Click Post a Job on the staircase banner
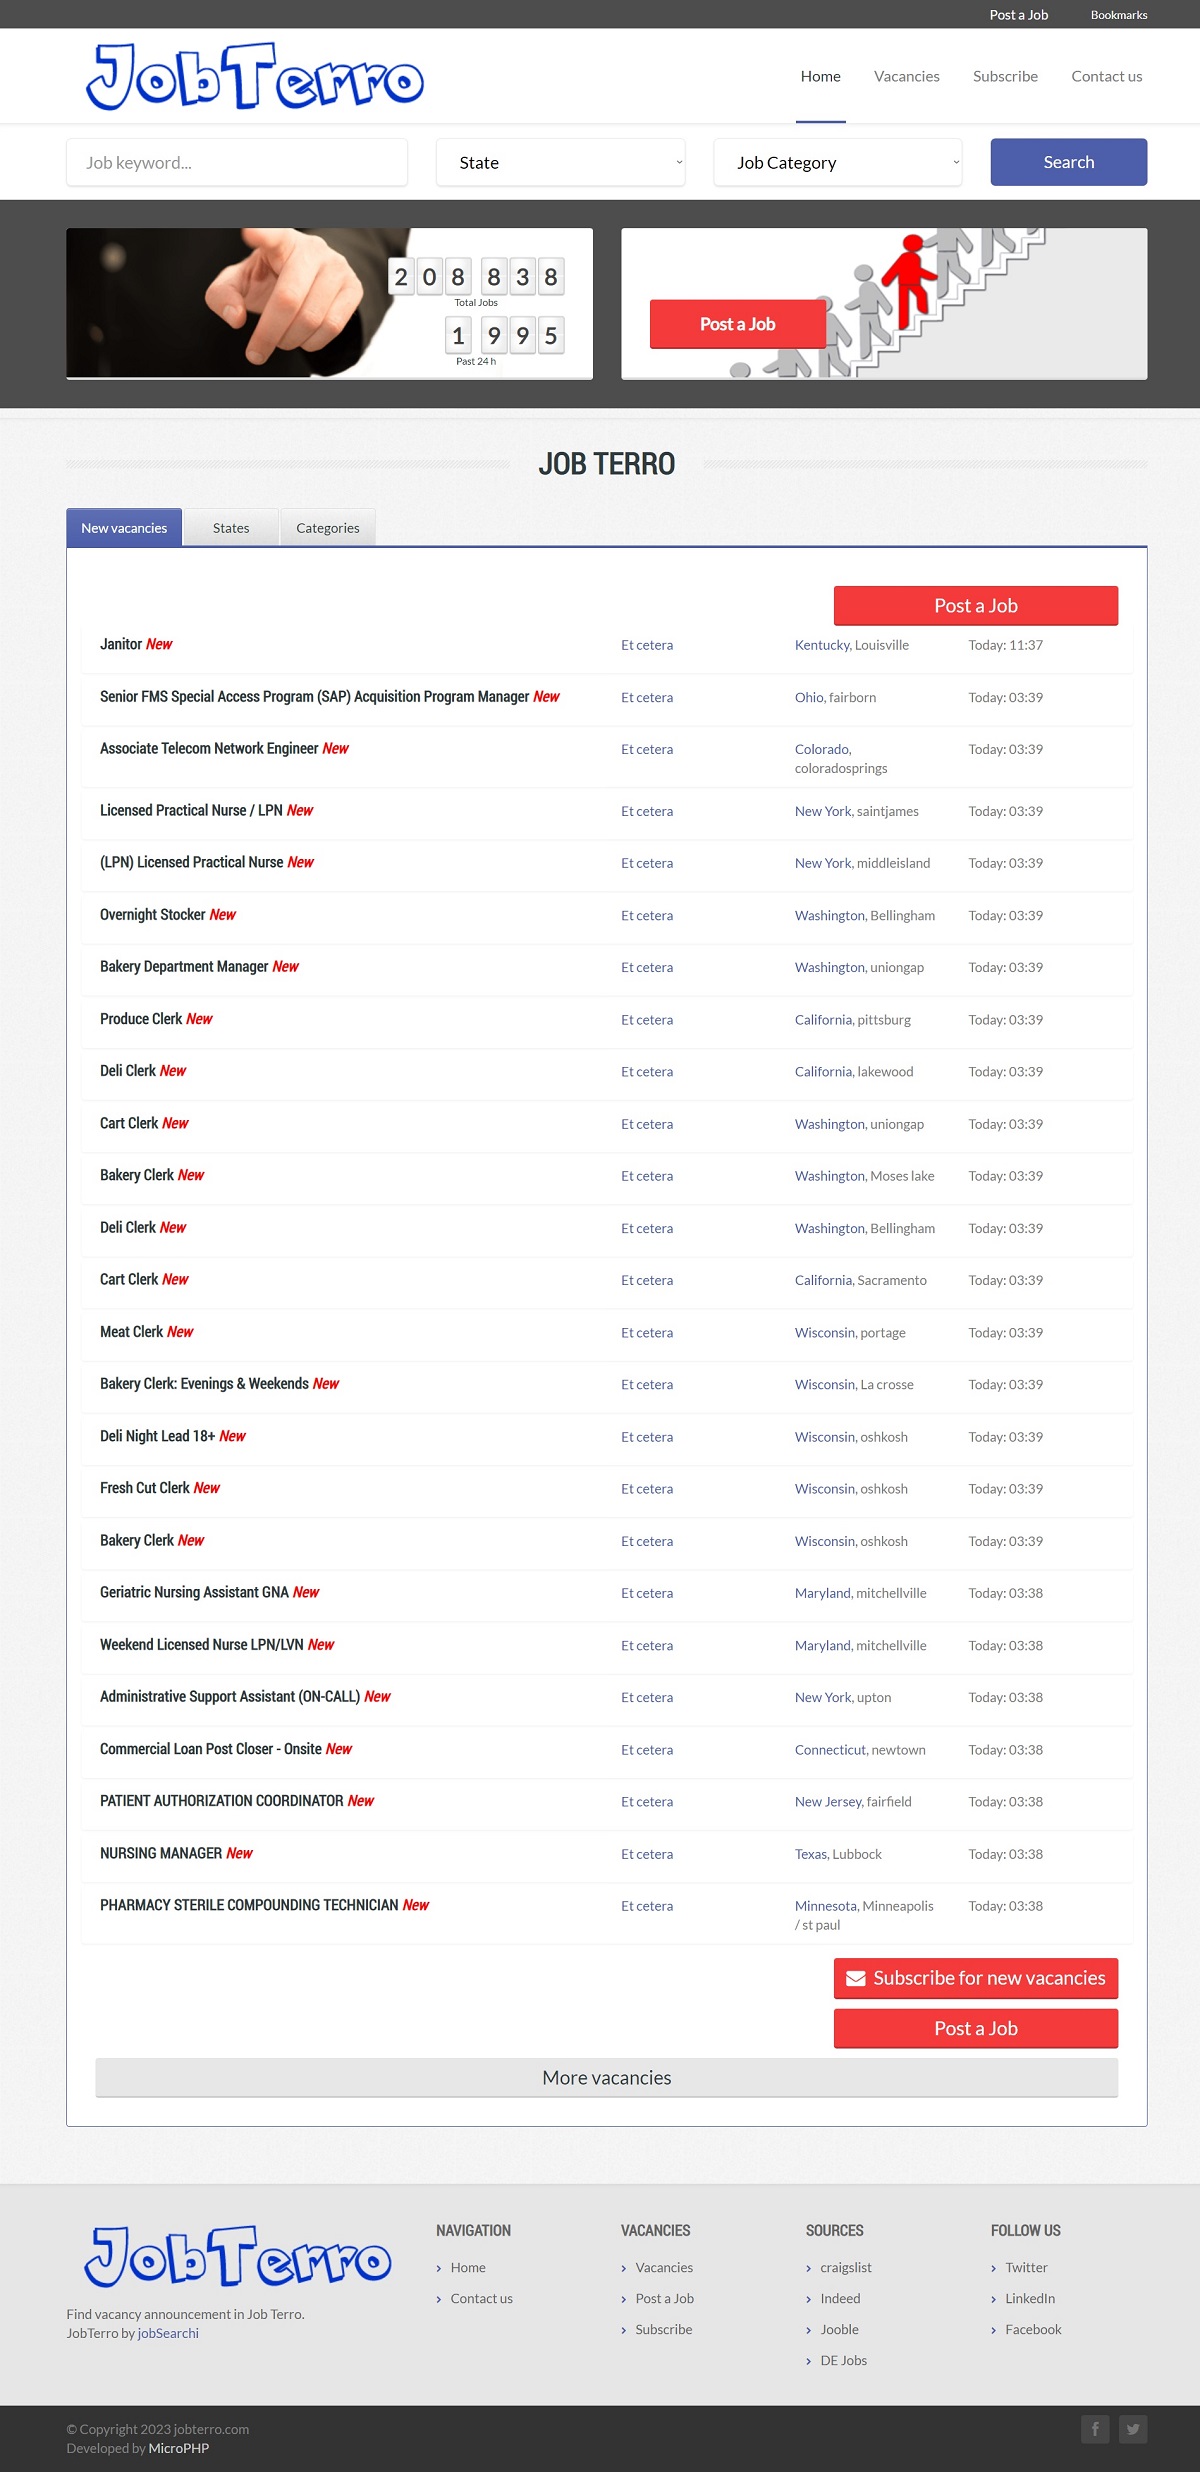 (x=738, y=324)
